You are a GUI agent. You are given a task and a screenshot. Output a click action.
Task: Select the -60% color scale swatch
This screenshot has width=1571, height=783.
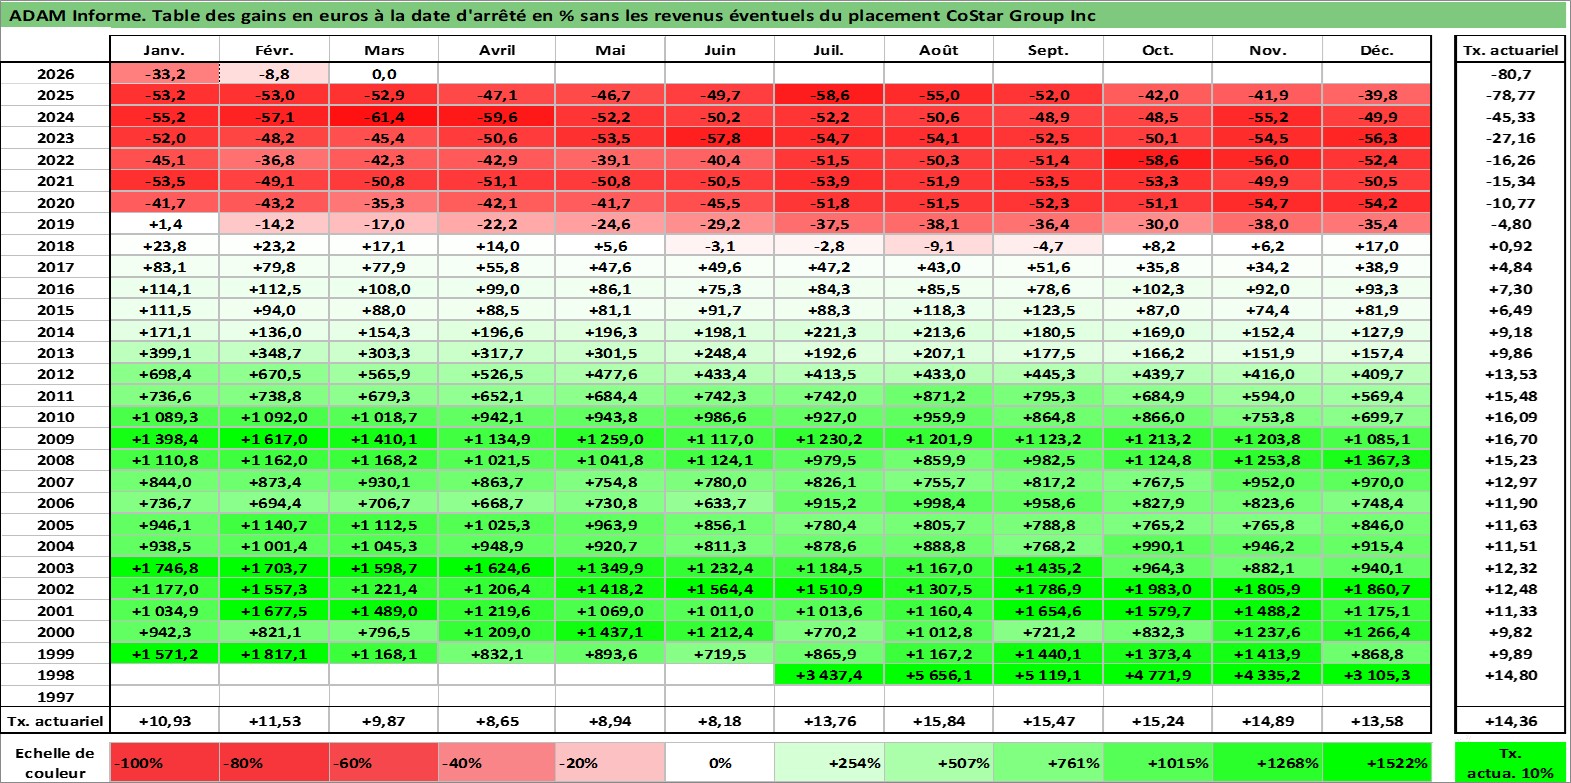tap(384, 763)
